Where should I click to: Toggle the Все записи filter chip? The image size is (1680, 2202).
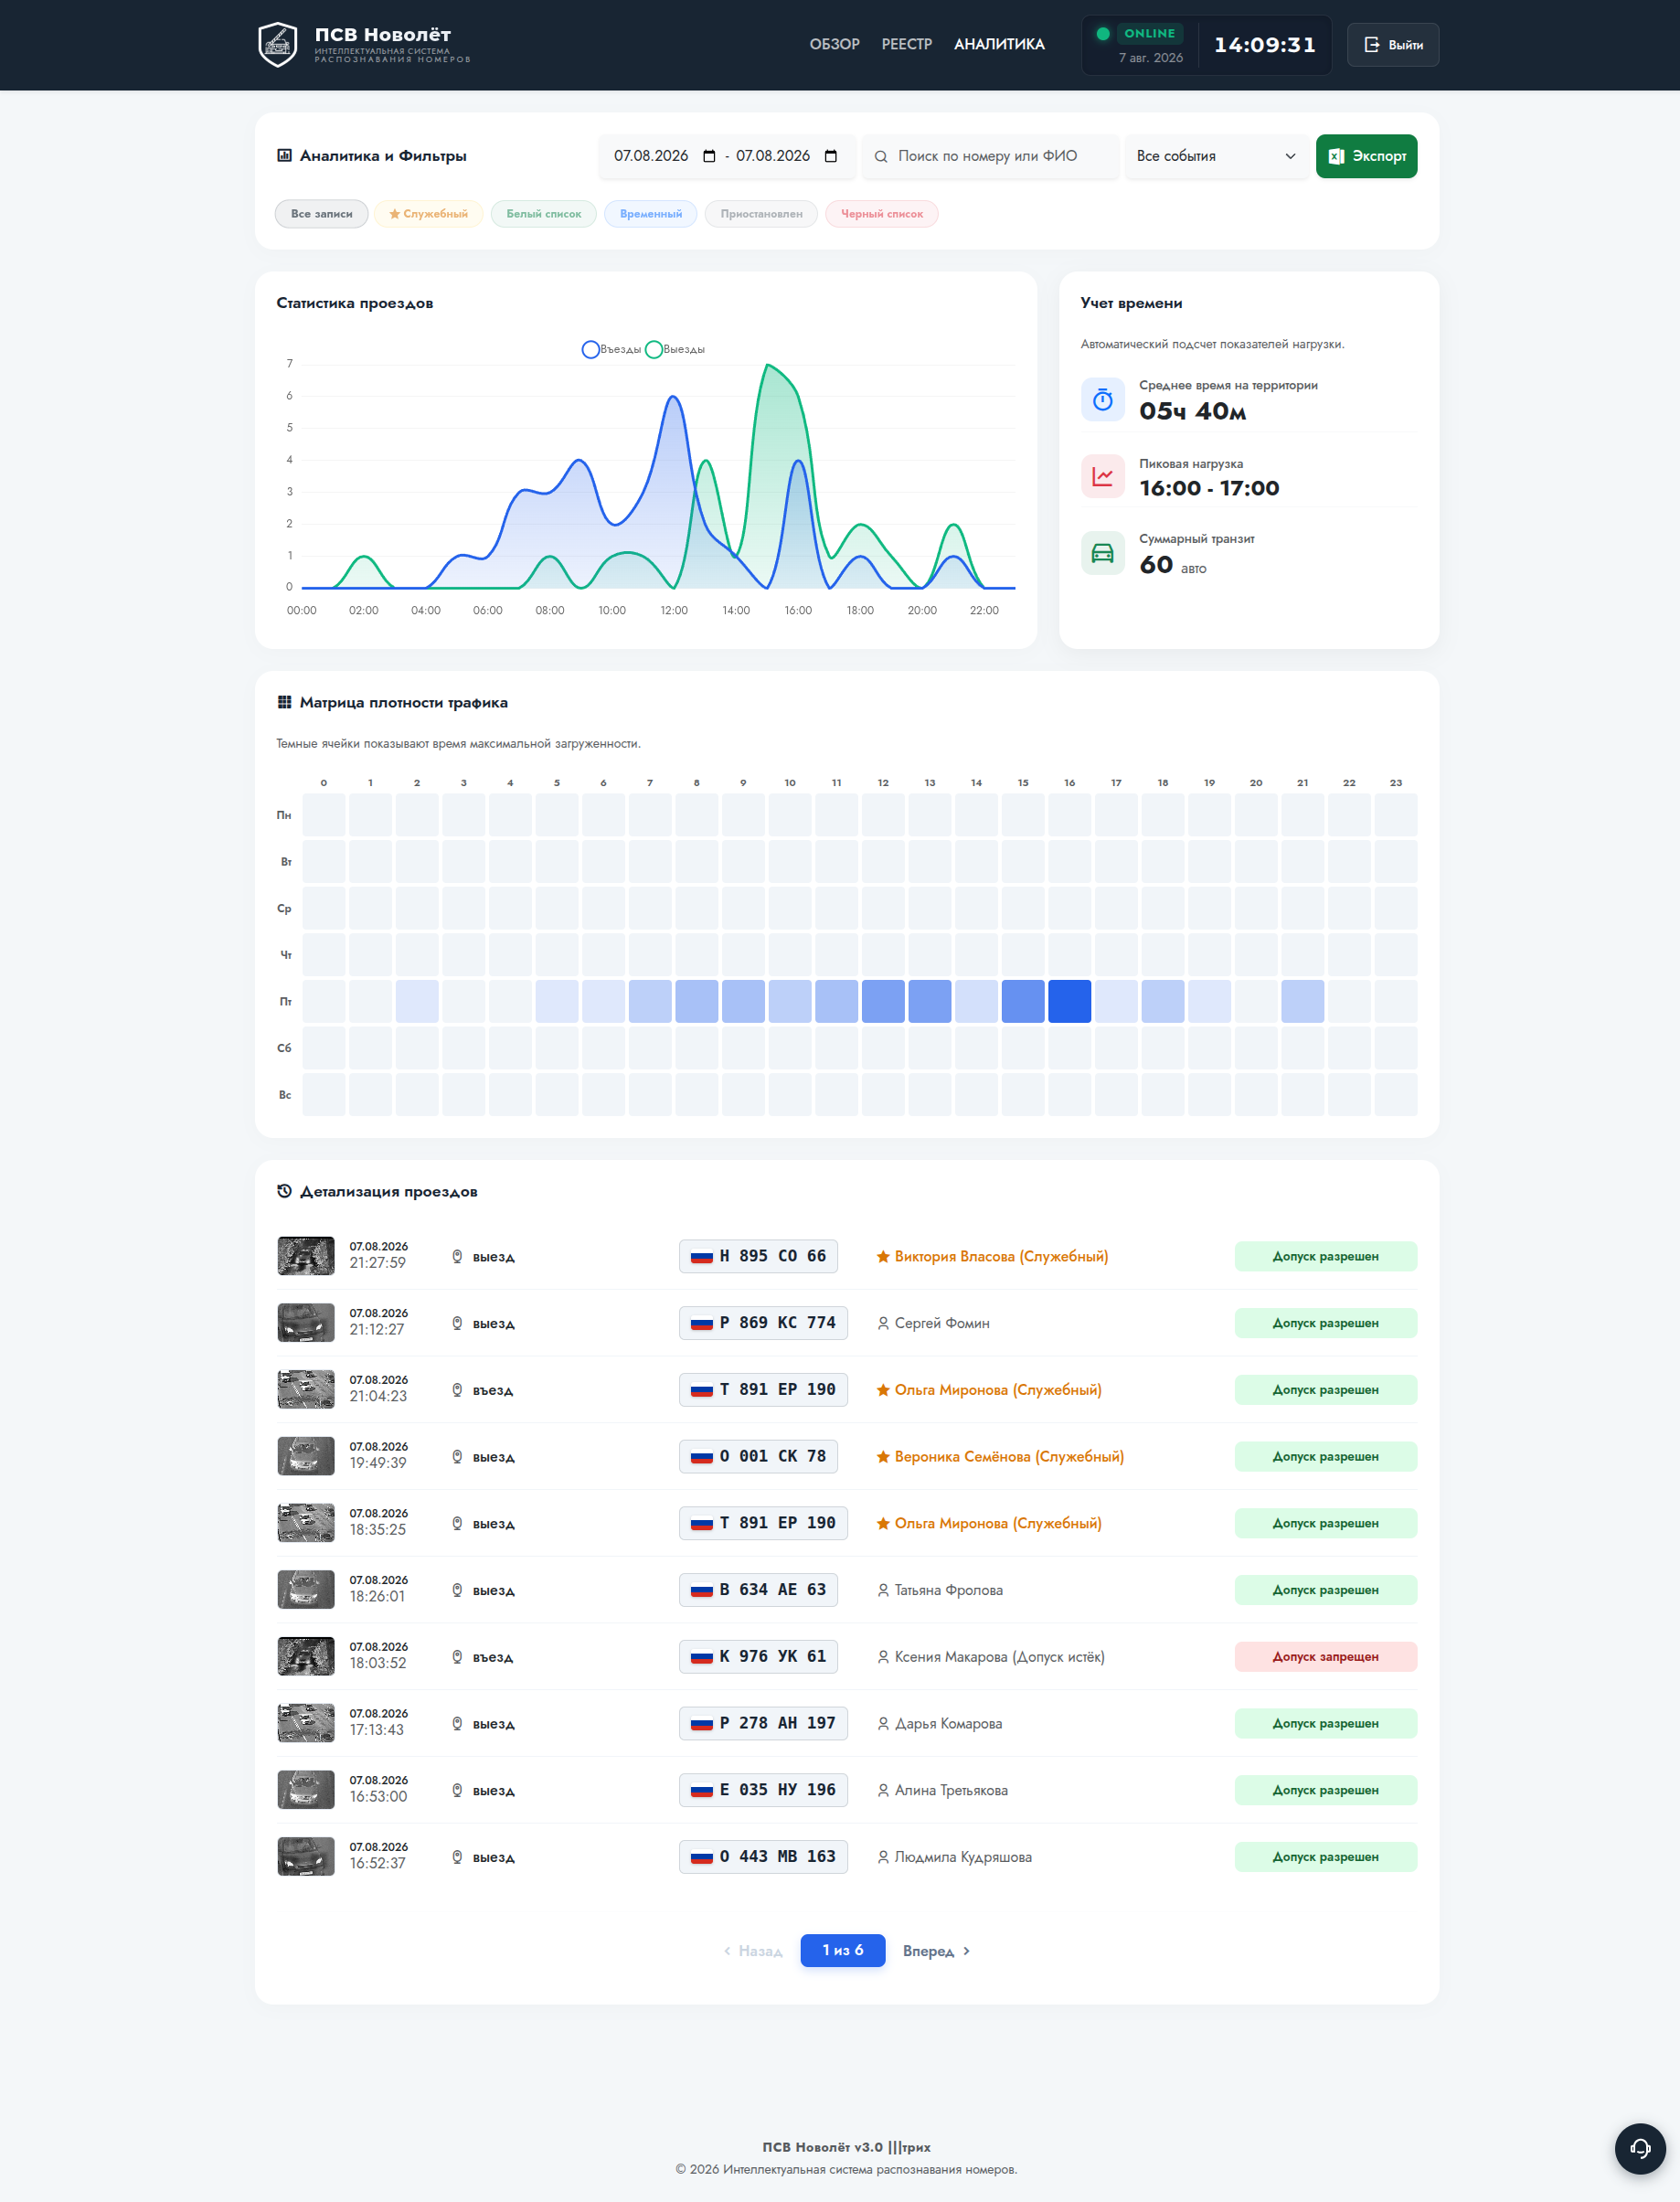coord(321,214)
